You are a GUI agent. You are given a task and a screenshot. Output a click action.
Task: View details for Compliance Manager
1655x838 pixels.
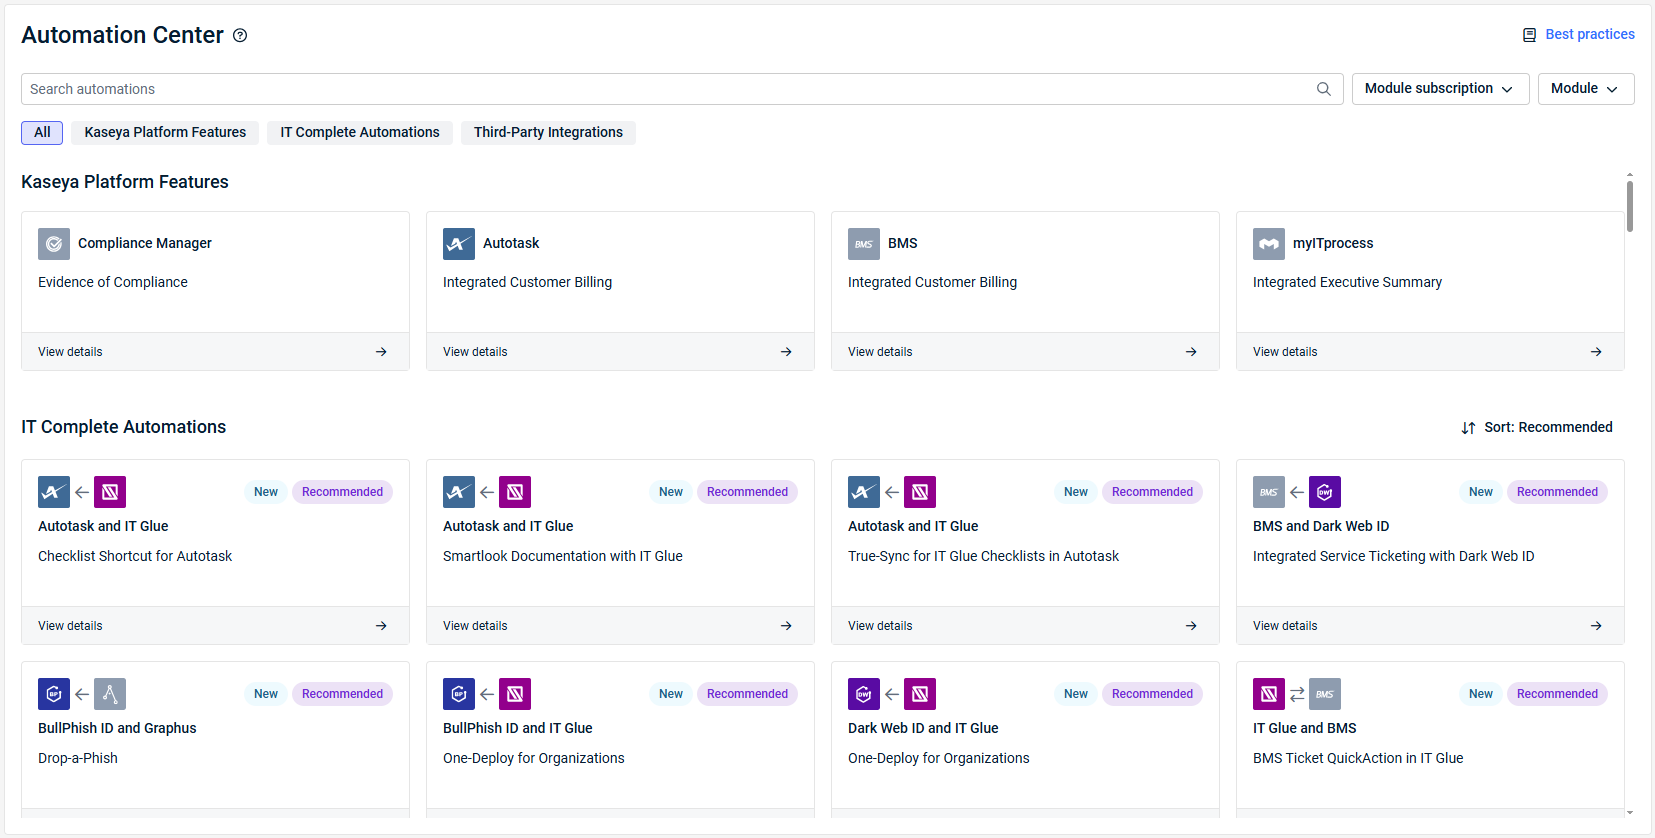pyautogui.click(x=215, y=352)
